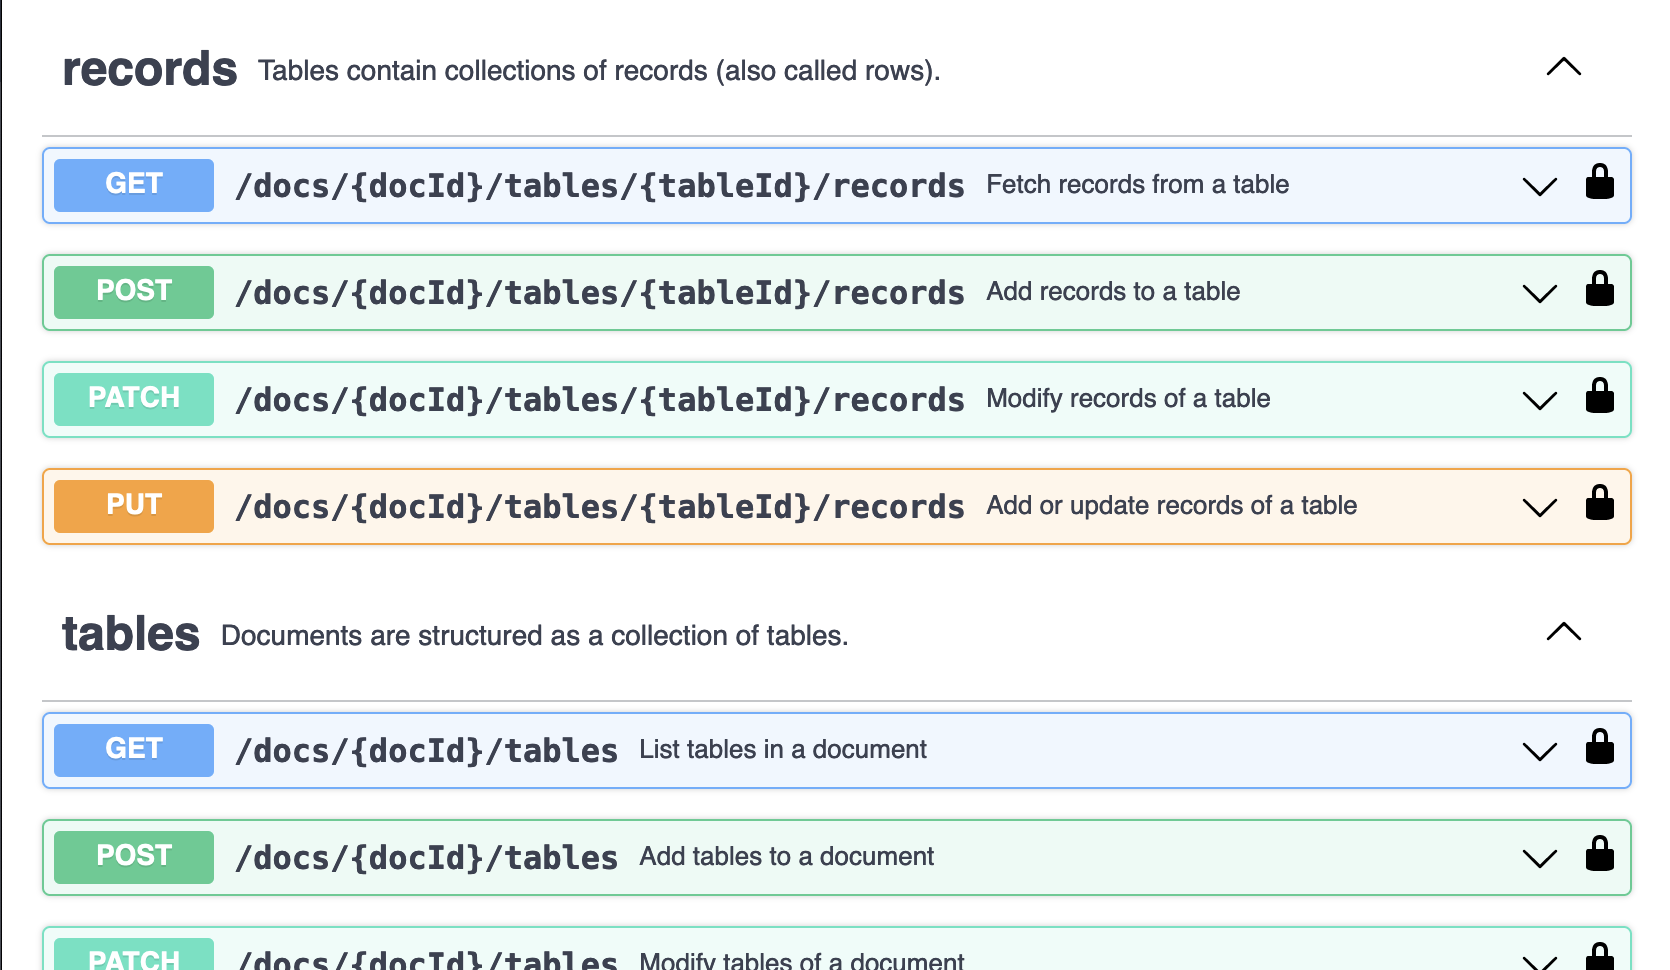This screenshot has width=1670, height=970.
Task: Click 'Add tables to a document' summary text
Action: click(786, 856)
